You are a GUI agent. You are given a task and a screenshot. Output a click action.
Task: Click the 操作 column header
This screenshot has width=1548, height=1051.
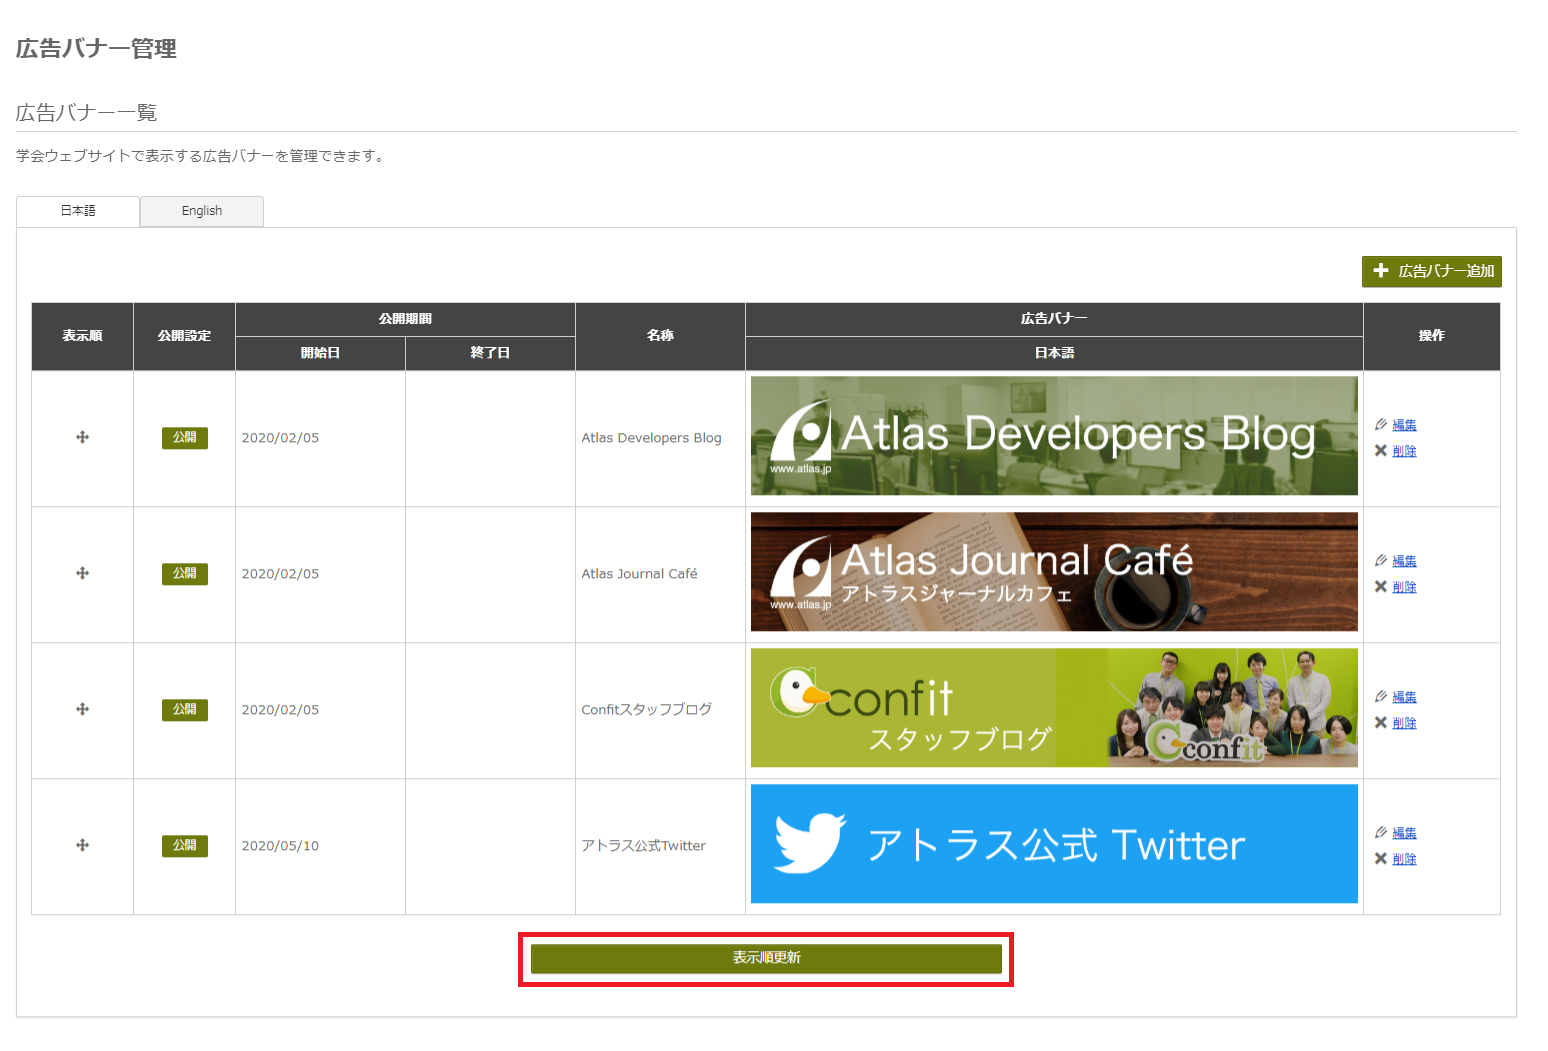[1431, 336]
